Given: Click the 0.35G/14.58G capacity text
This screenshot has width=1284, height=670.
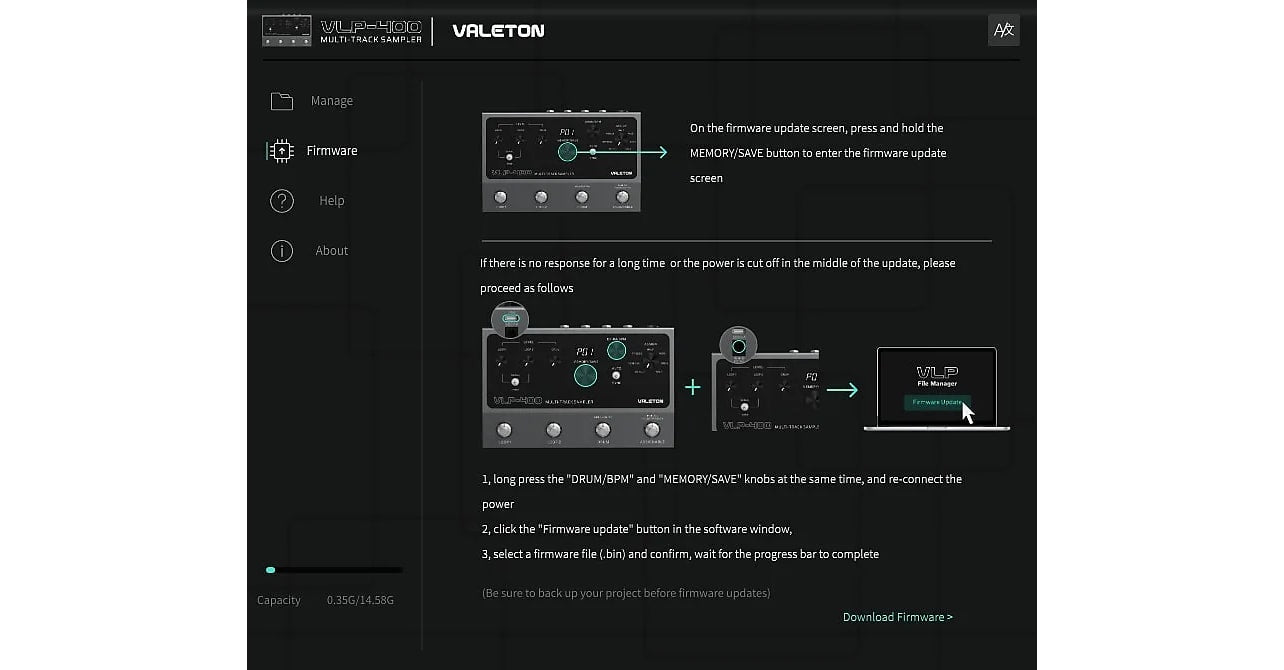Looking at the screenshot, I should (360, 600).
